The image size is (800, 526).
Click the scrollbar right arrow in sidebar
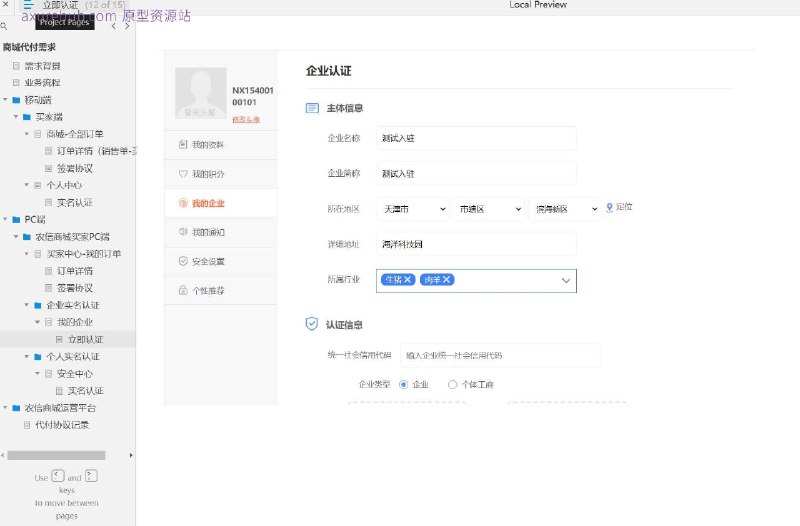tap(131, 455)
